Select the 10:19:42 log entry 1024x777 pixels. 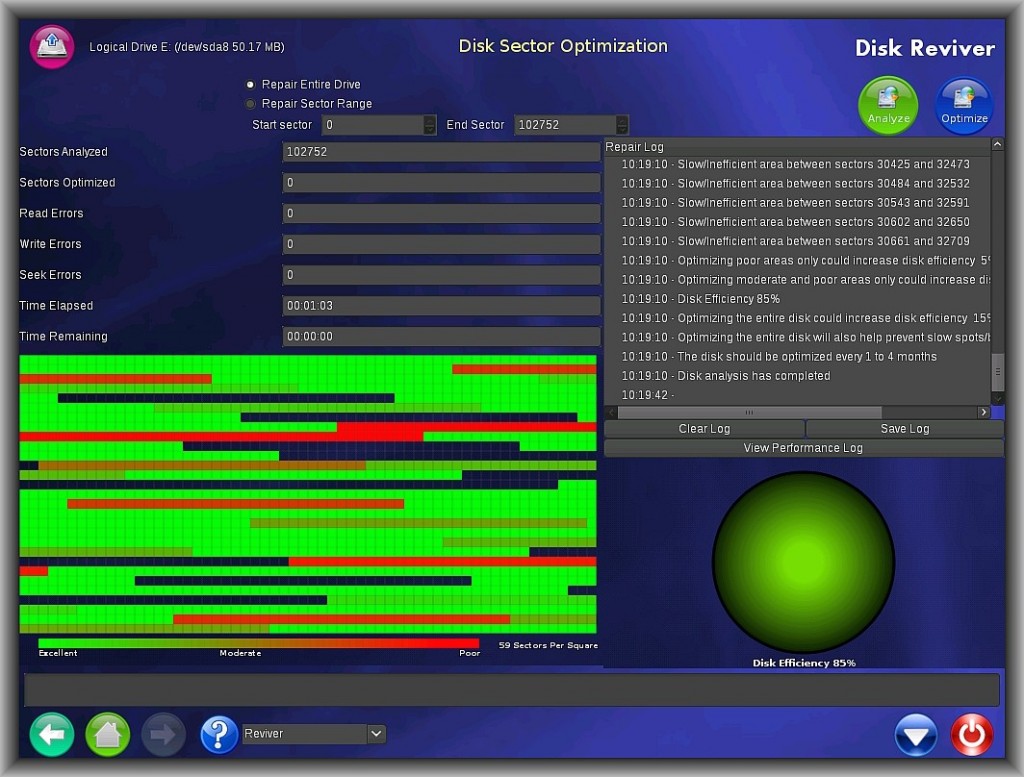[647, 395]
